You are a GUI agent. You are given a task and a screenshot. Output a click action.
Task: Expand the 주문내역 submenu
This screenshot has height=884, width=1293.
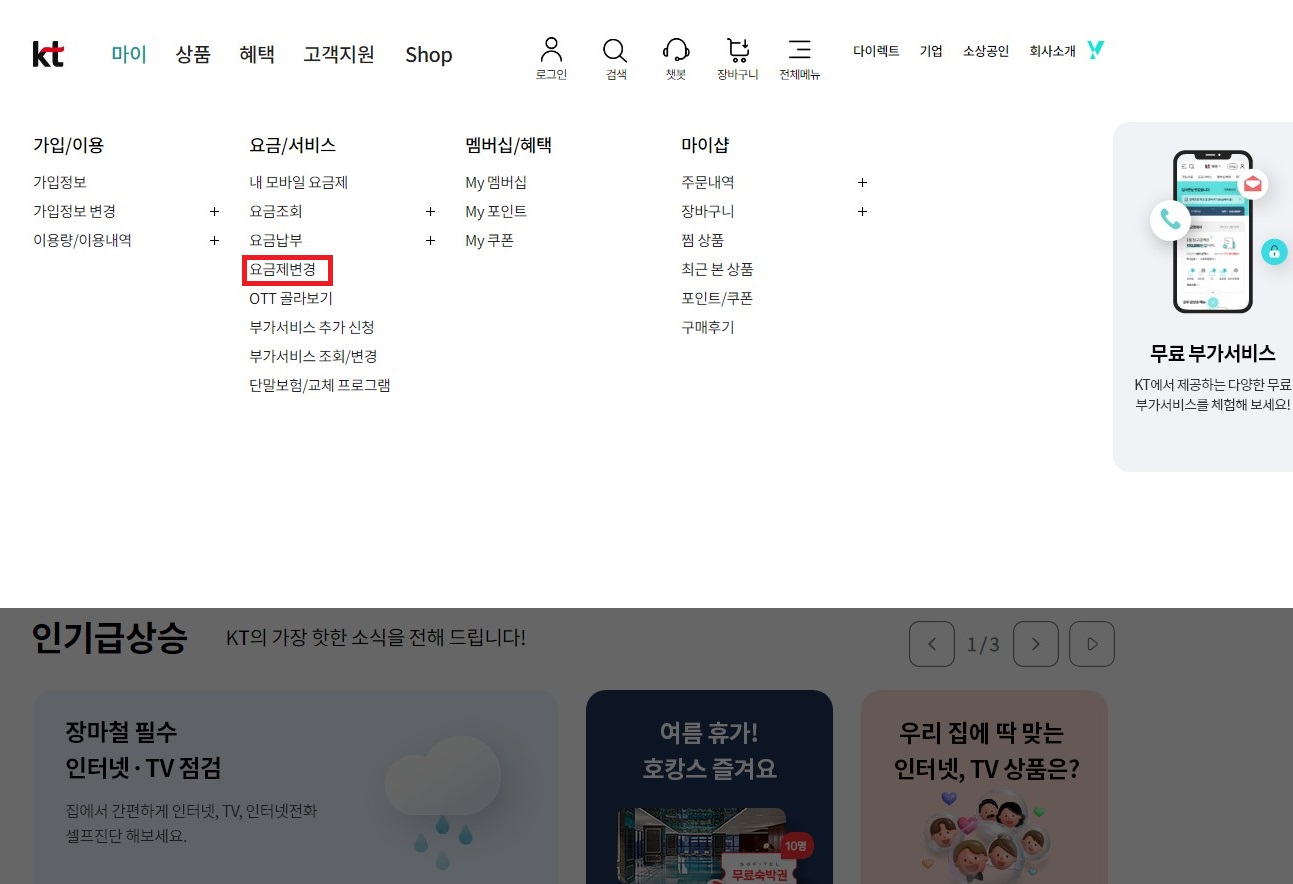pyautogui.click(x=862, y=183)
